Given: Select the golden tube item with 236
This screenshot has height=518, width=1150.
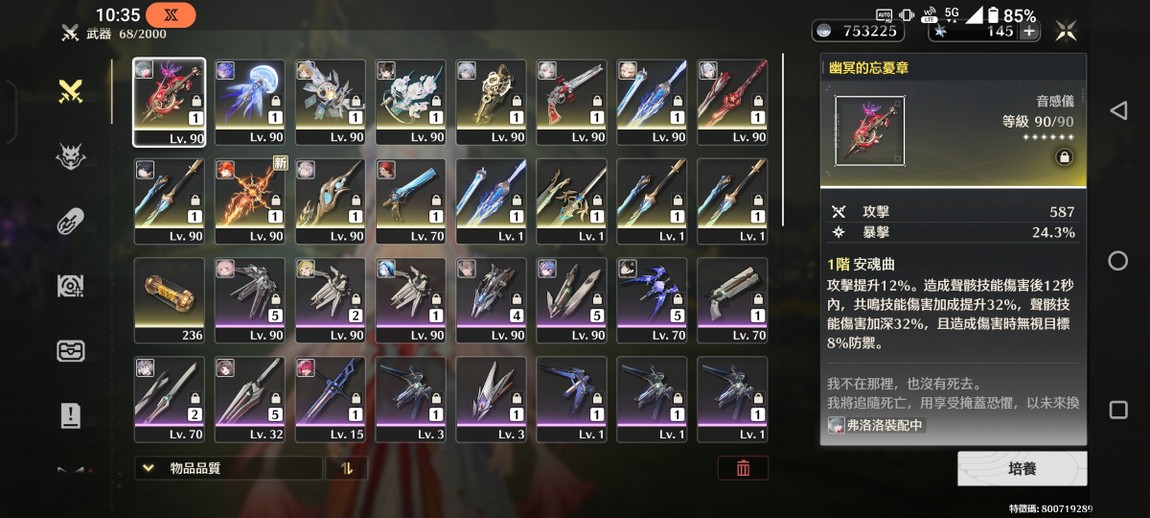Looking at the screenshot, I should (x=169, y=300).
